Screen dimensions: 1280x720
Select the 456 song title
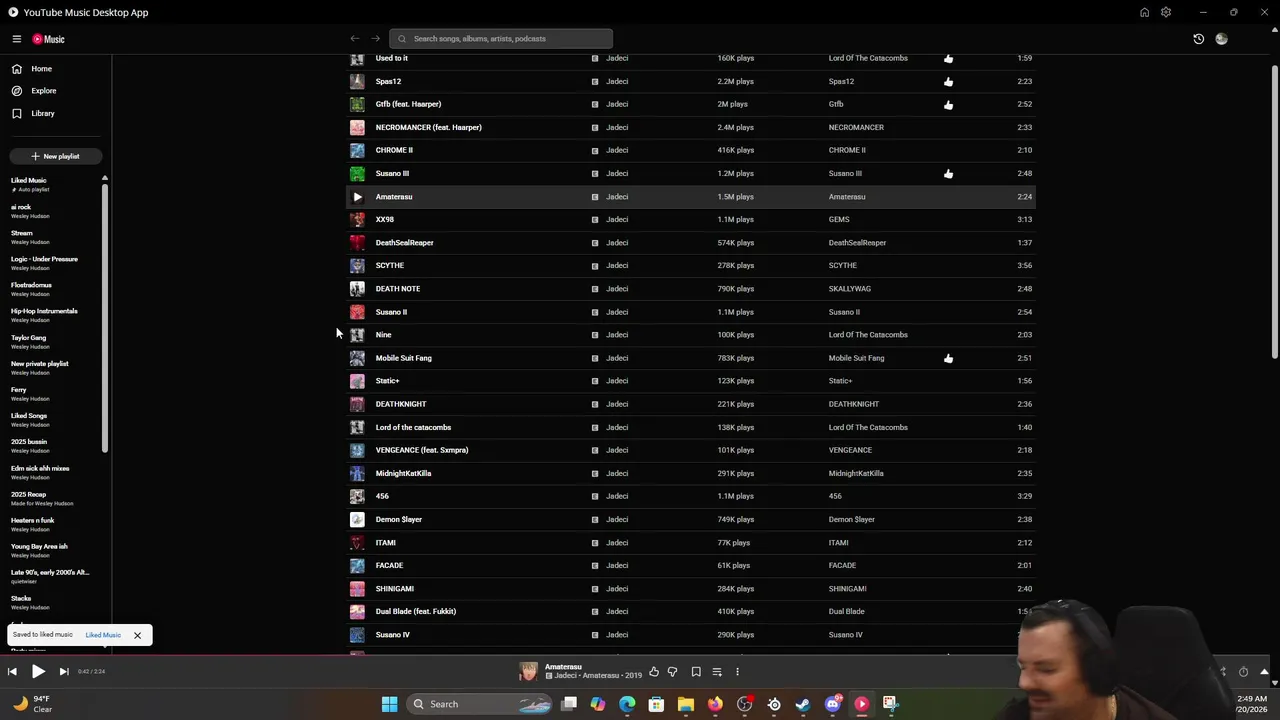tap(382, 496)
